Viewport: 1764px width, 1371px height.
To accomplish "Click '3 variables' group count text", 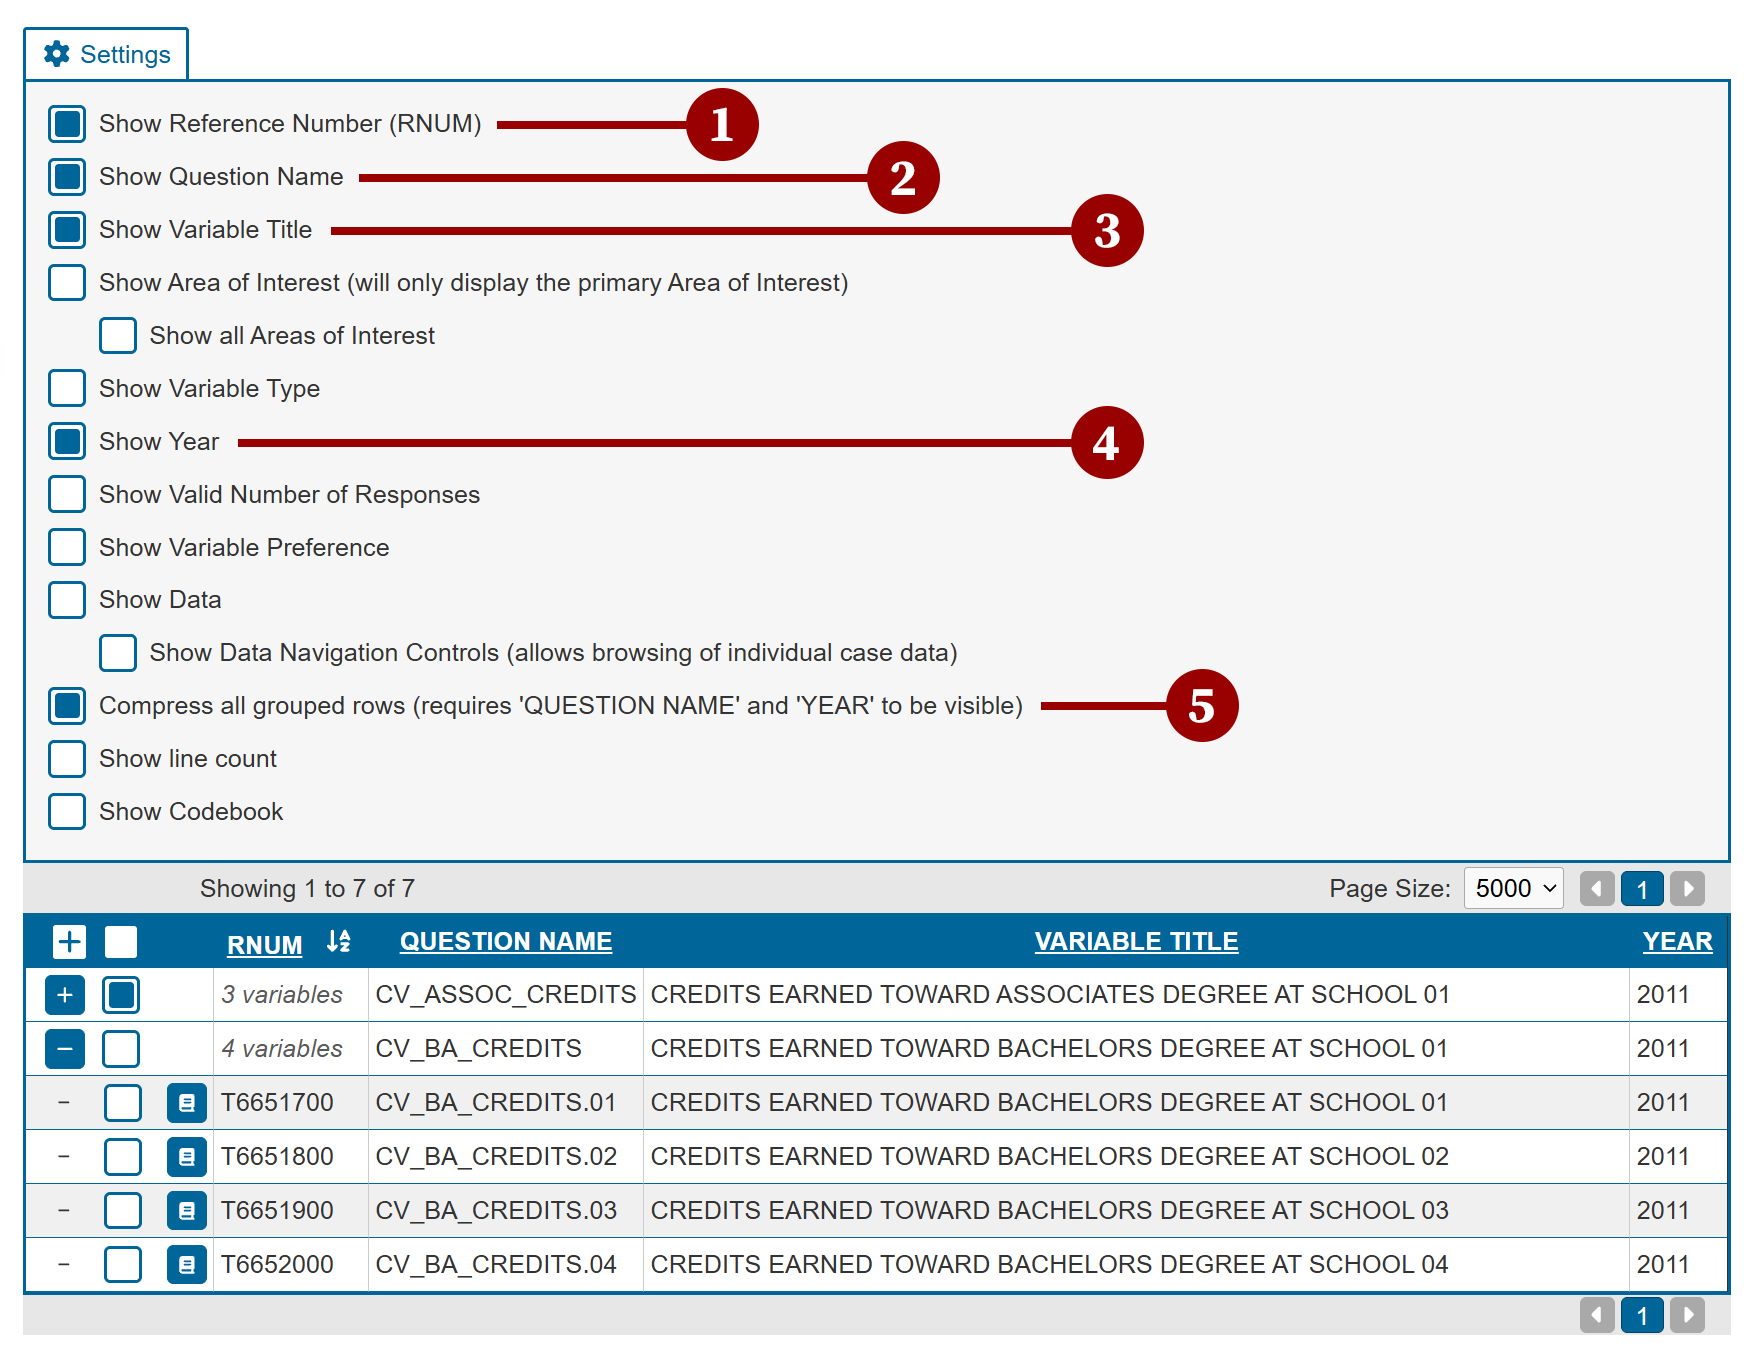I will pyautogui.click(x=282, y=995).
